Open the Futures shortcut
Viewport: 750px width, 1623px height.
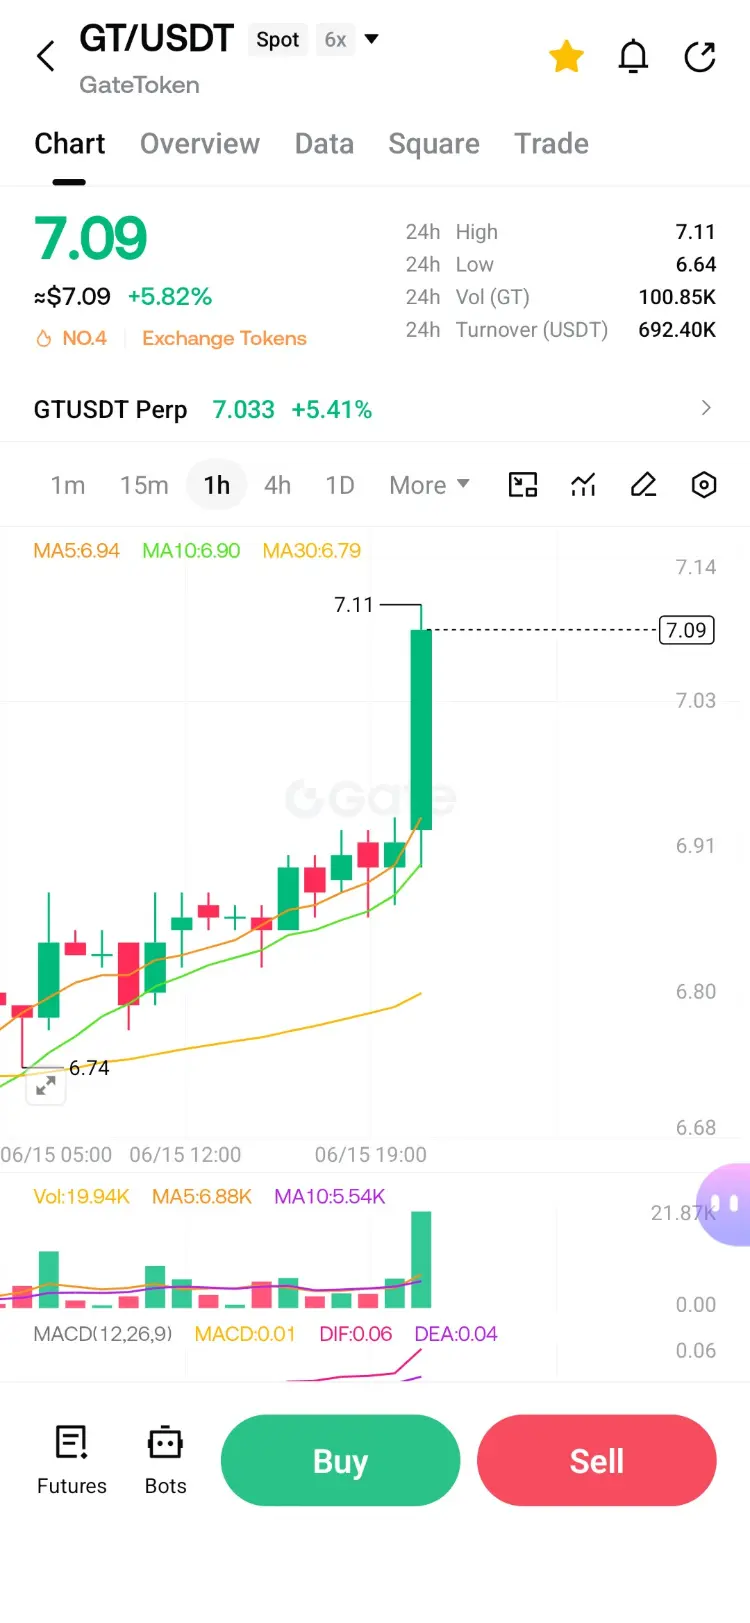tap(72, 1460)
